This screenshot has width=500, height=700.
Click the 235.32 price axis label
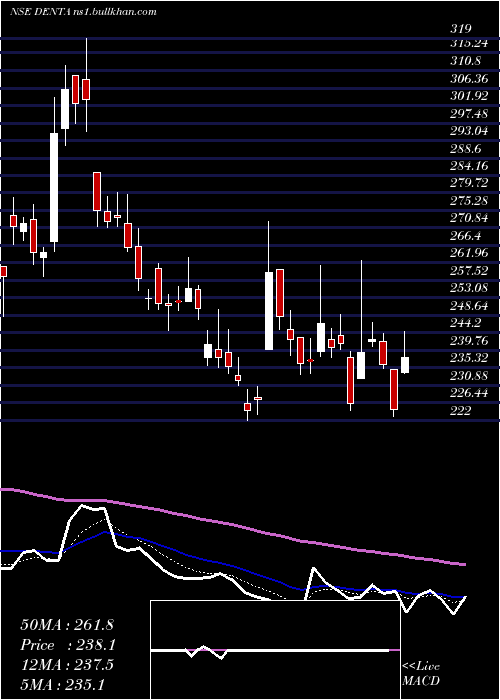point(469,358)
